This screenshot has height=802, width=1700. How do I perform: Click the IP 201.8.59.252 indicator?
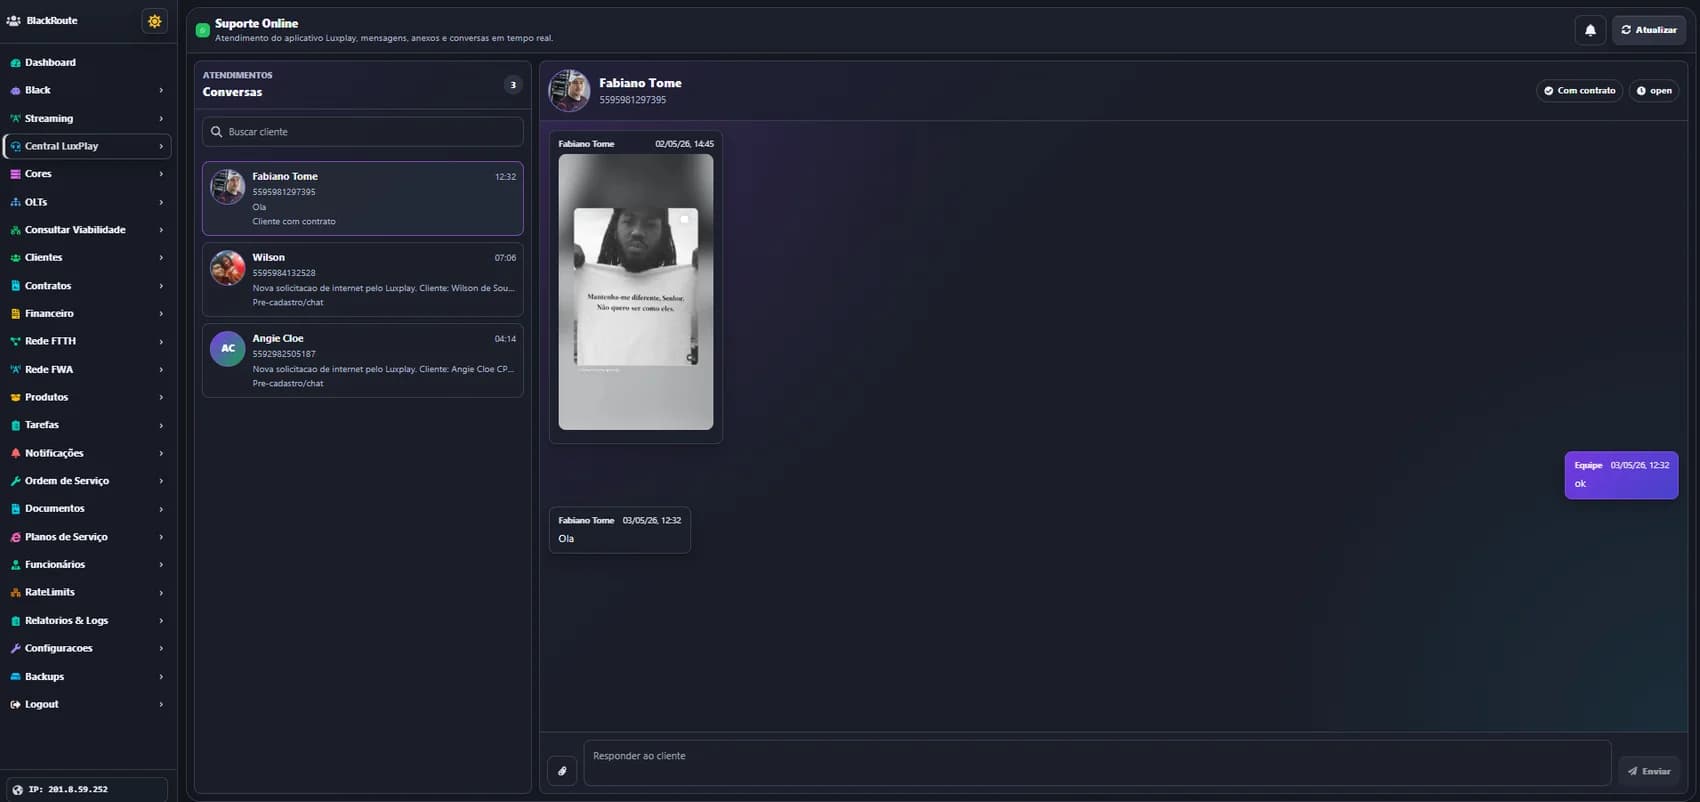click(x=87, y=789)
